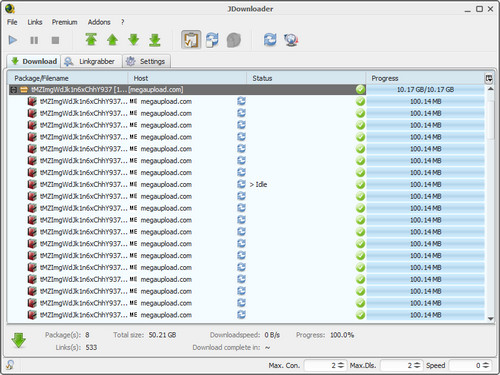Start downloads with the Play button
The height and width of the screenshot is (375, 500).
13,40
